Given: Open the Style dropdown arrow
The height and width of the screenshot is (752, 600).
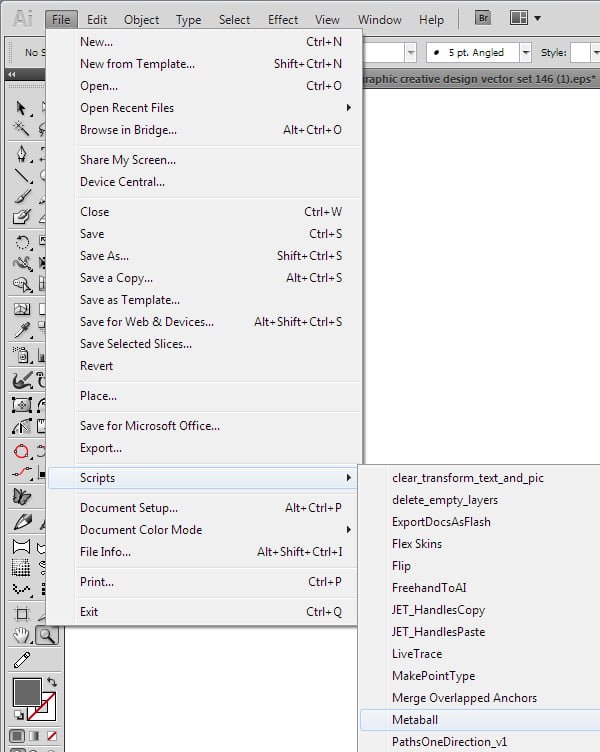Looking at the screenshot, I should (596, 53).
